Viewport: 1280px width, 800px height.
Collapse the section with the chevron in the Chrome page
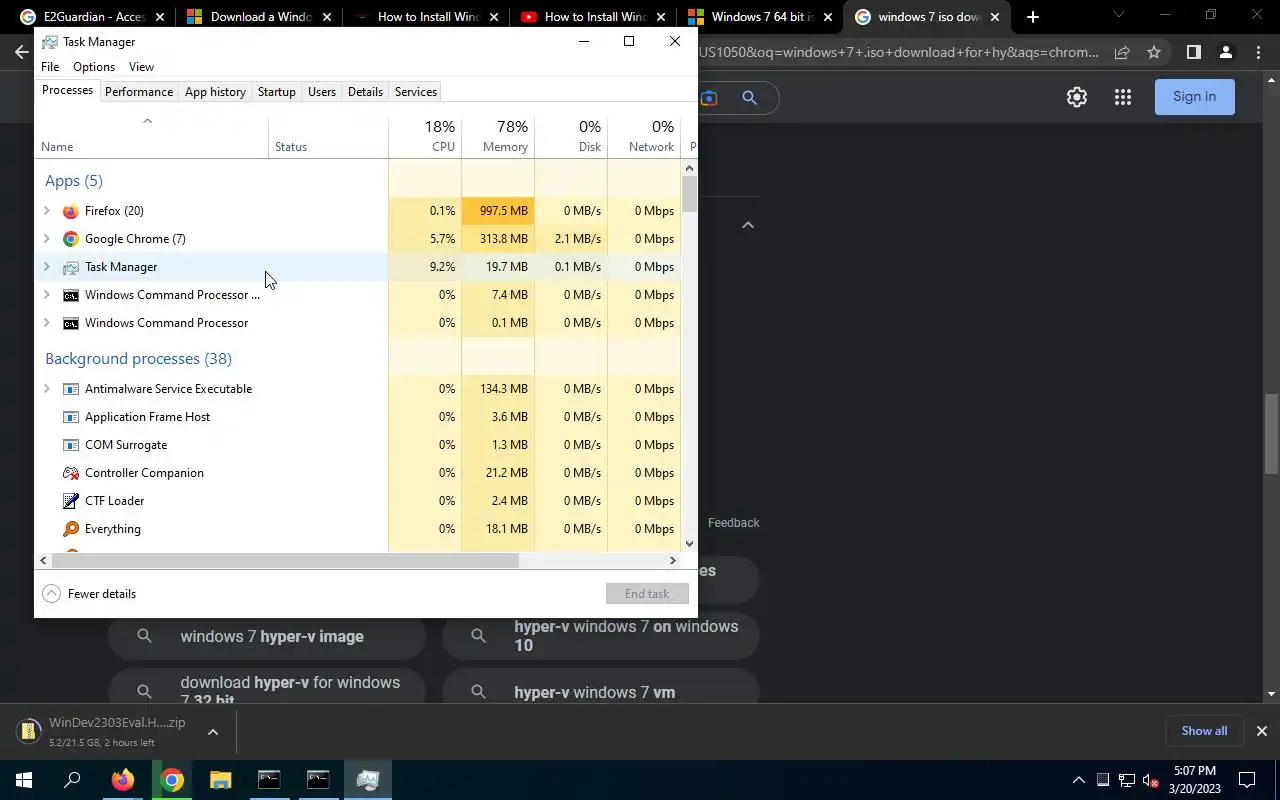point(748,225)
